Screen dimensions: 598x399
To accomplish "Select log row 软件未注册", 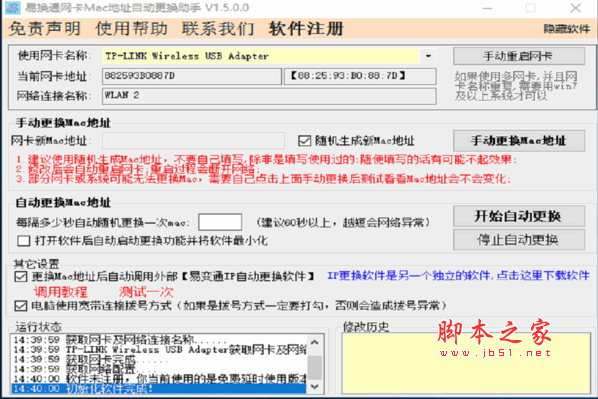I will (x=159, y=379).
